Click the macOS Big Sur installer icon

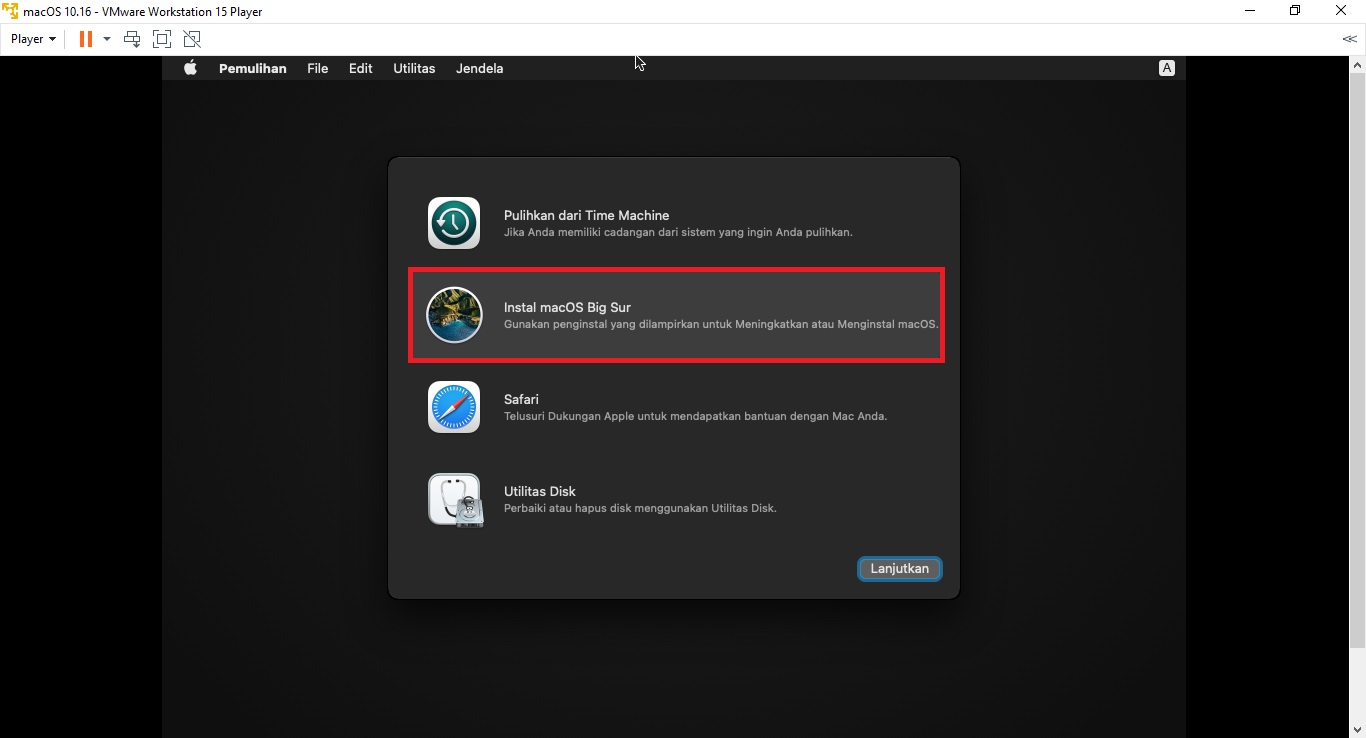pos(454,315)
